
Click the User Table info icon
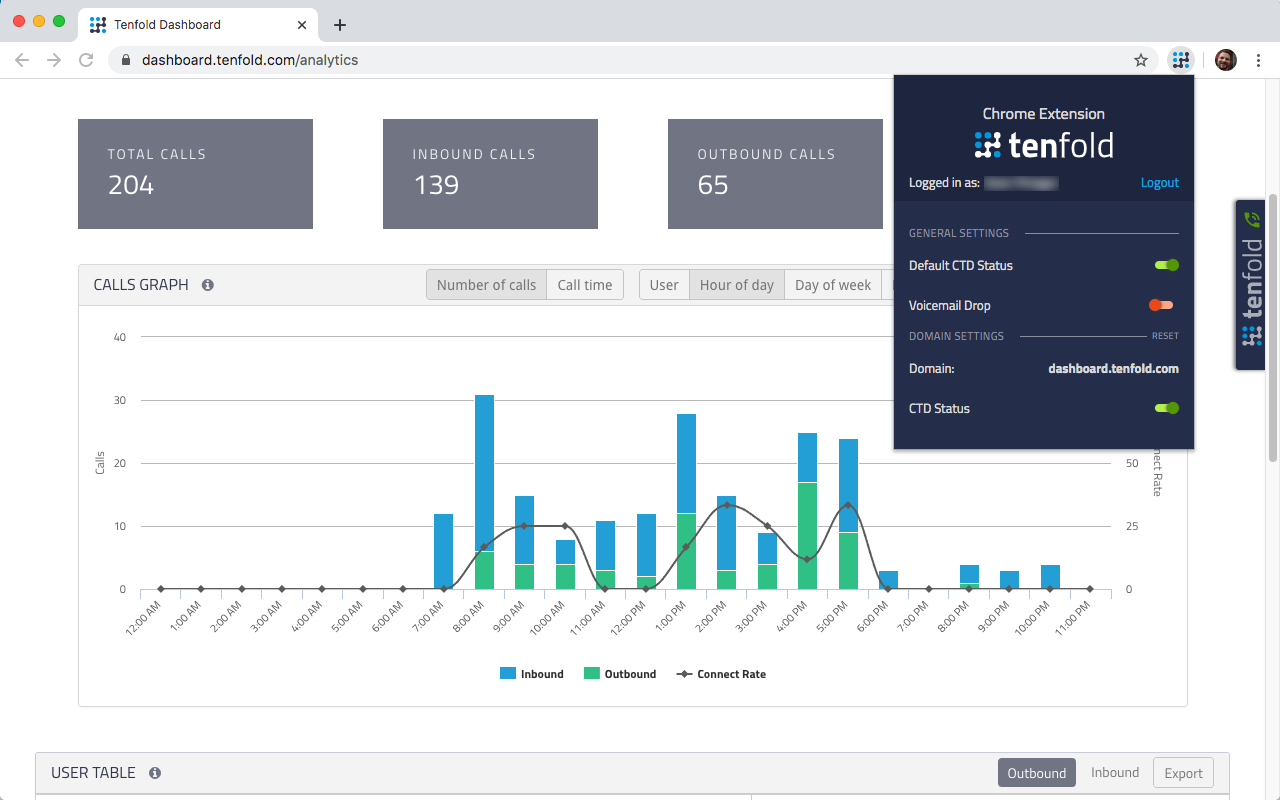[155, 773]
